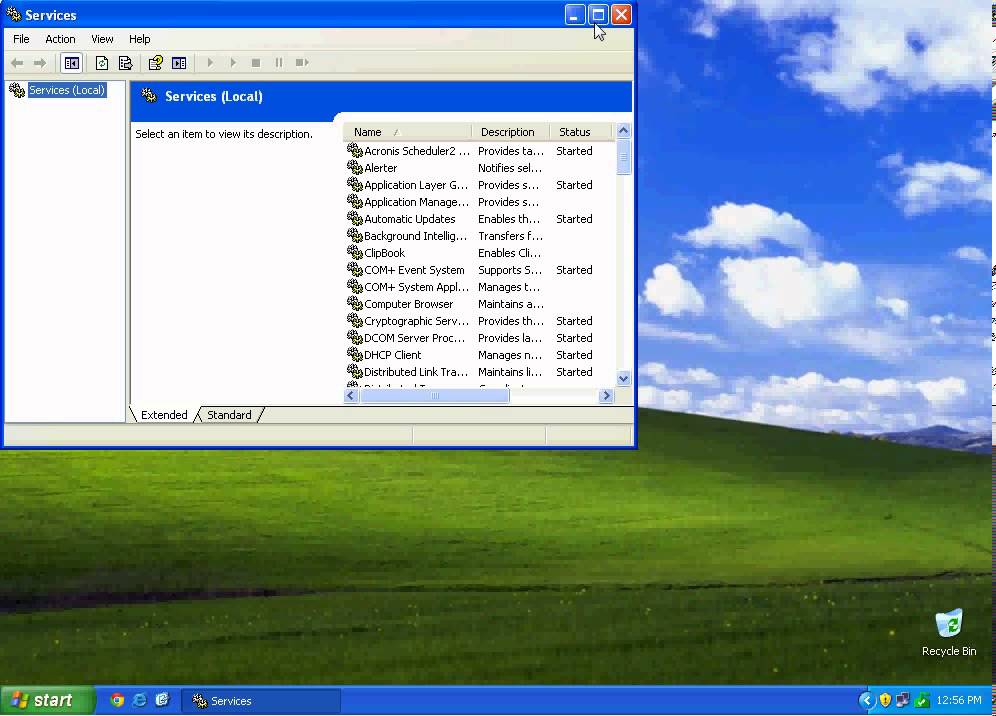Click the Pause Service icon
Screen dimensions: 996x716
point(279,63)
